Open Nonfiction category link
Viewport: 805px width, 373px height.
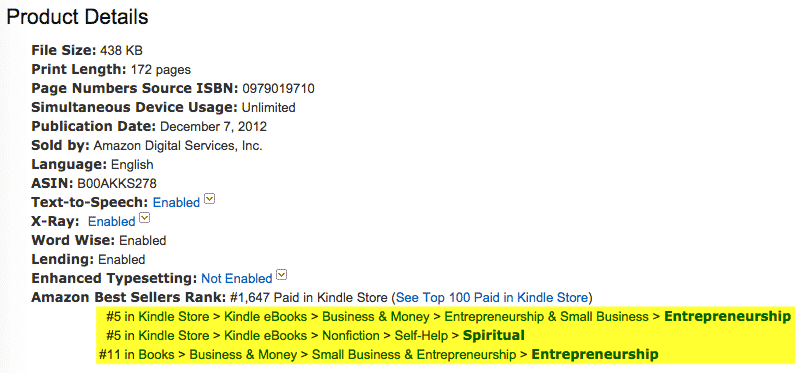351,336
